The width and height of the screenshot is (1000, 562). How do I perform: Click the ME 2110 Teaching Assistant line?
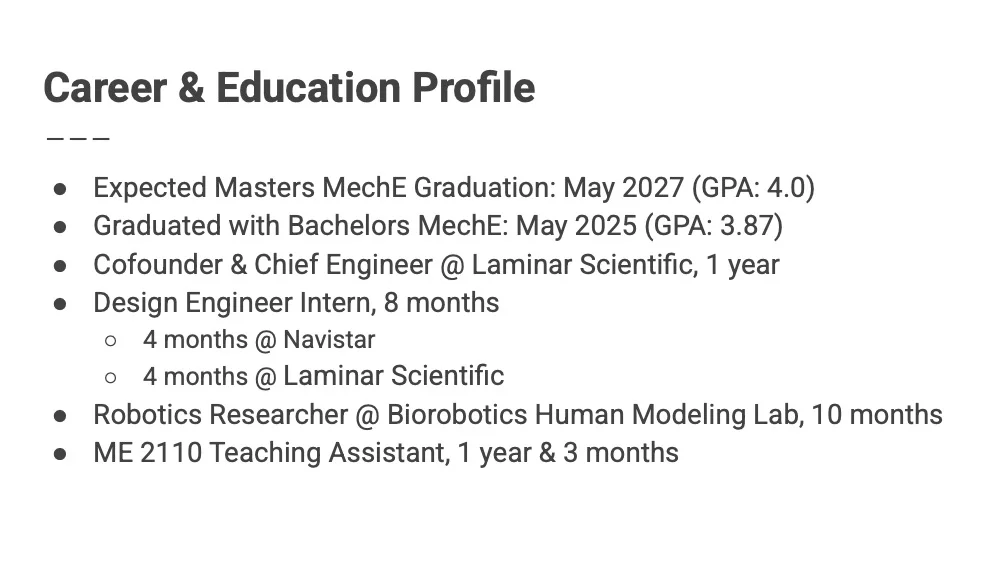385,452
